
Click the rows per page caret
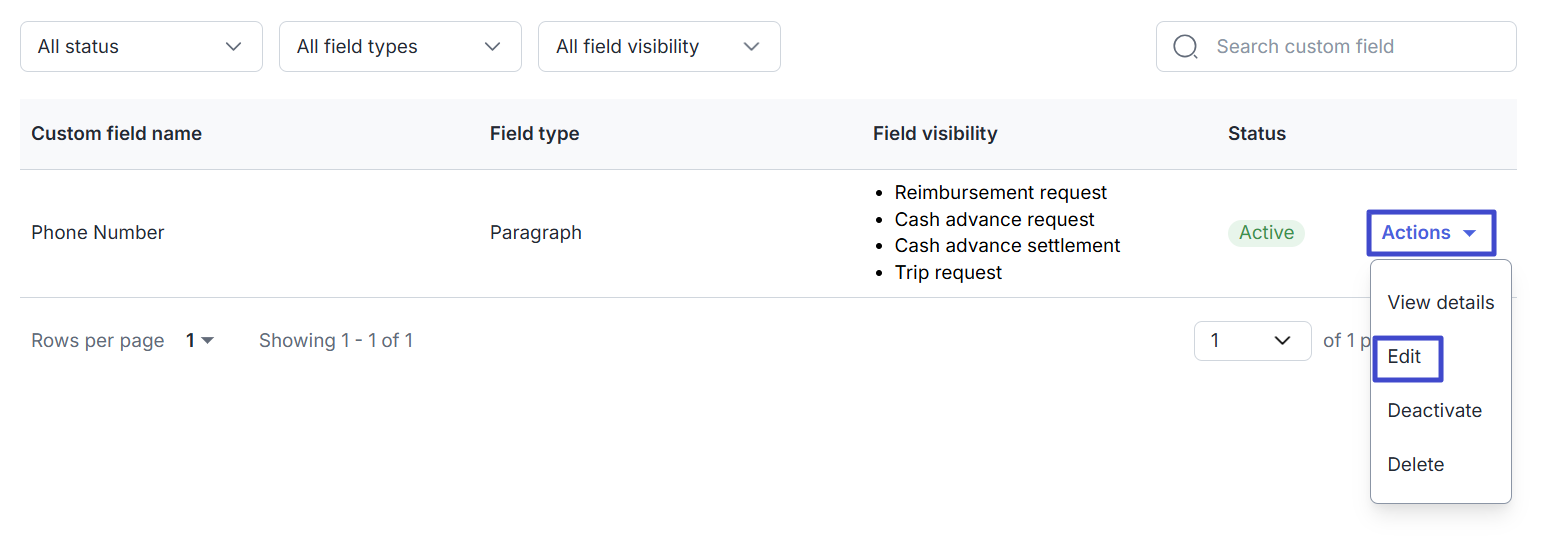pyautogui.click(x=208, y=341)
